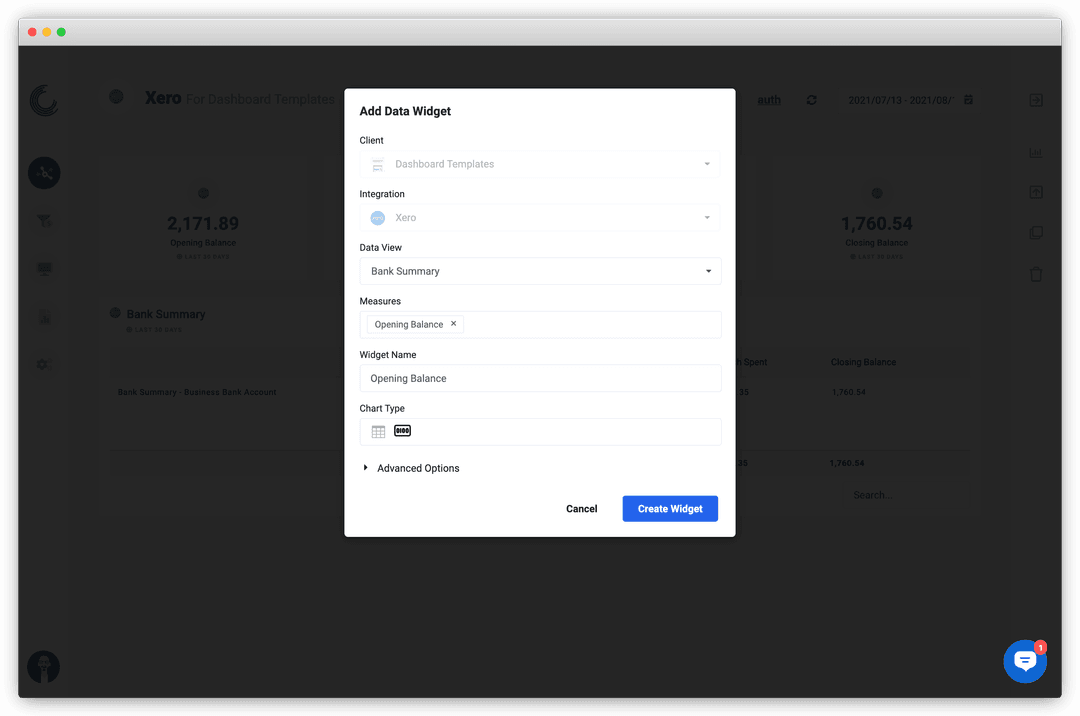Viewport: 1080px width, 716px height.
Task: Open the Data View dropdown Bank Summary
Action: point(540,271)
